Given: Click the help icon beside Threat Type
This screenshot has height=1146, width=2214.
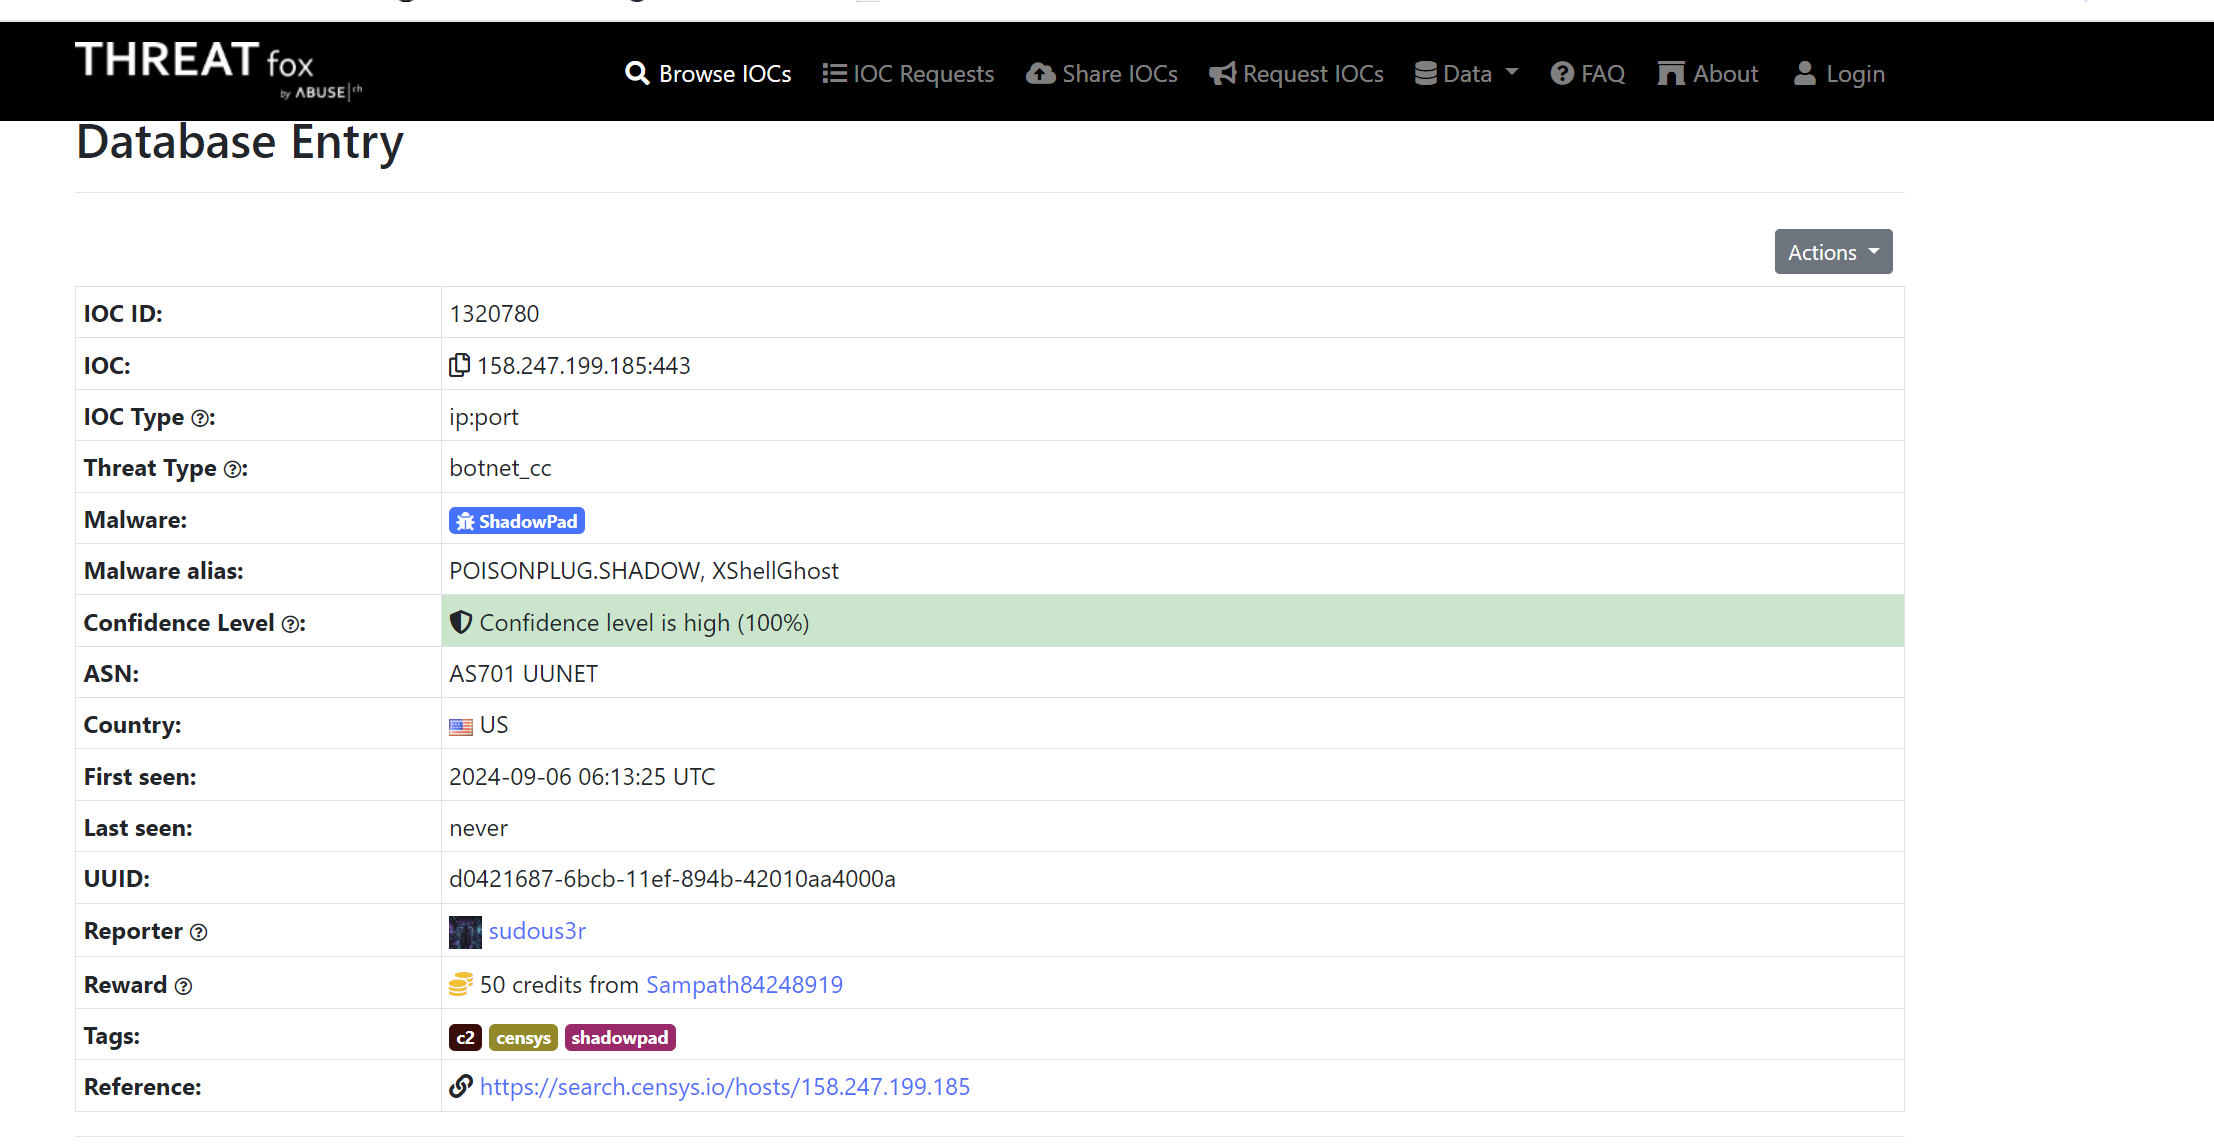Looking at the screenshot, I should coord(233,469).
